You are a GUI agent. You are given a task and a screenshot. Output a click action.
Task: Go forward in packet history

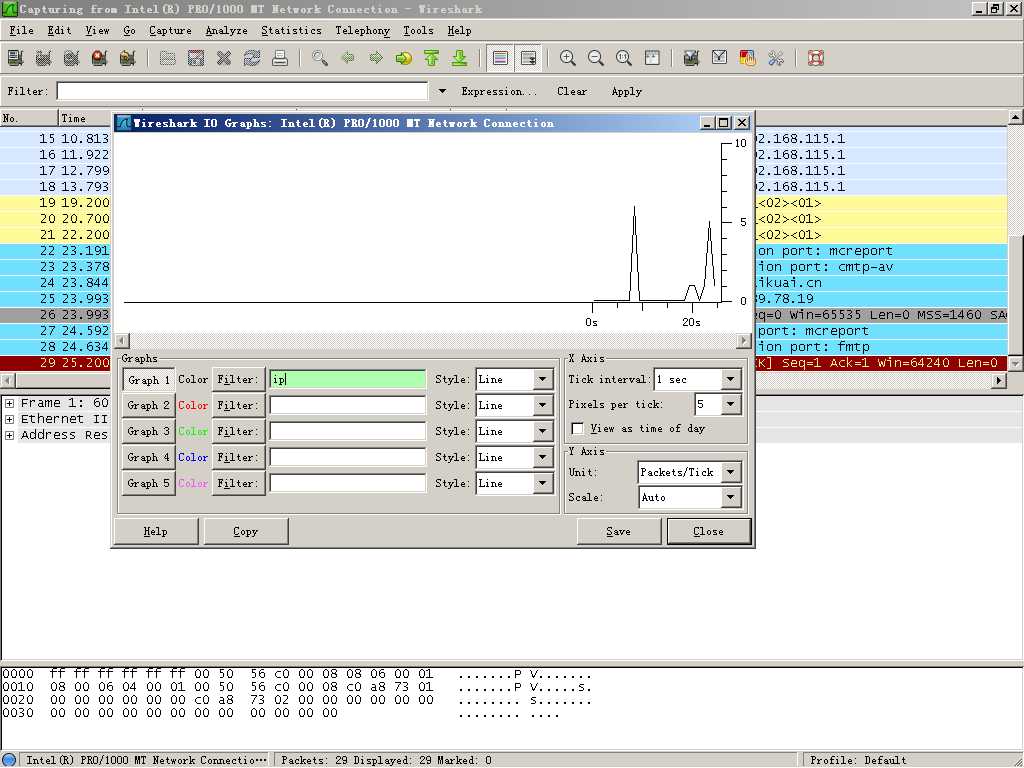[376, 58]
